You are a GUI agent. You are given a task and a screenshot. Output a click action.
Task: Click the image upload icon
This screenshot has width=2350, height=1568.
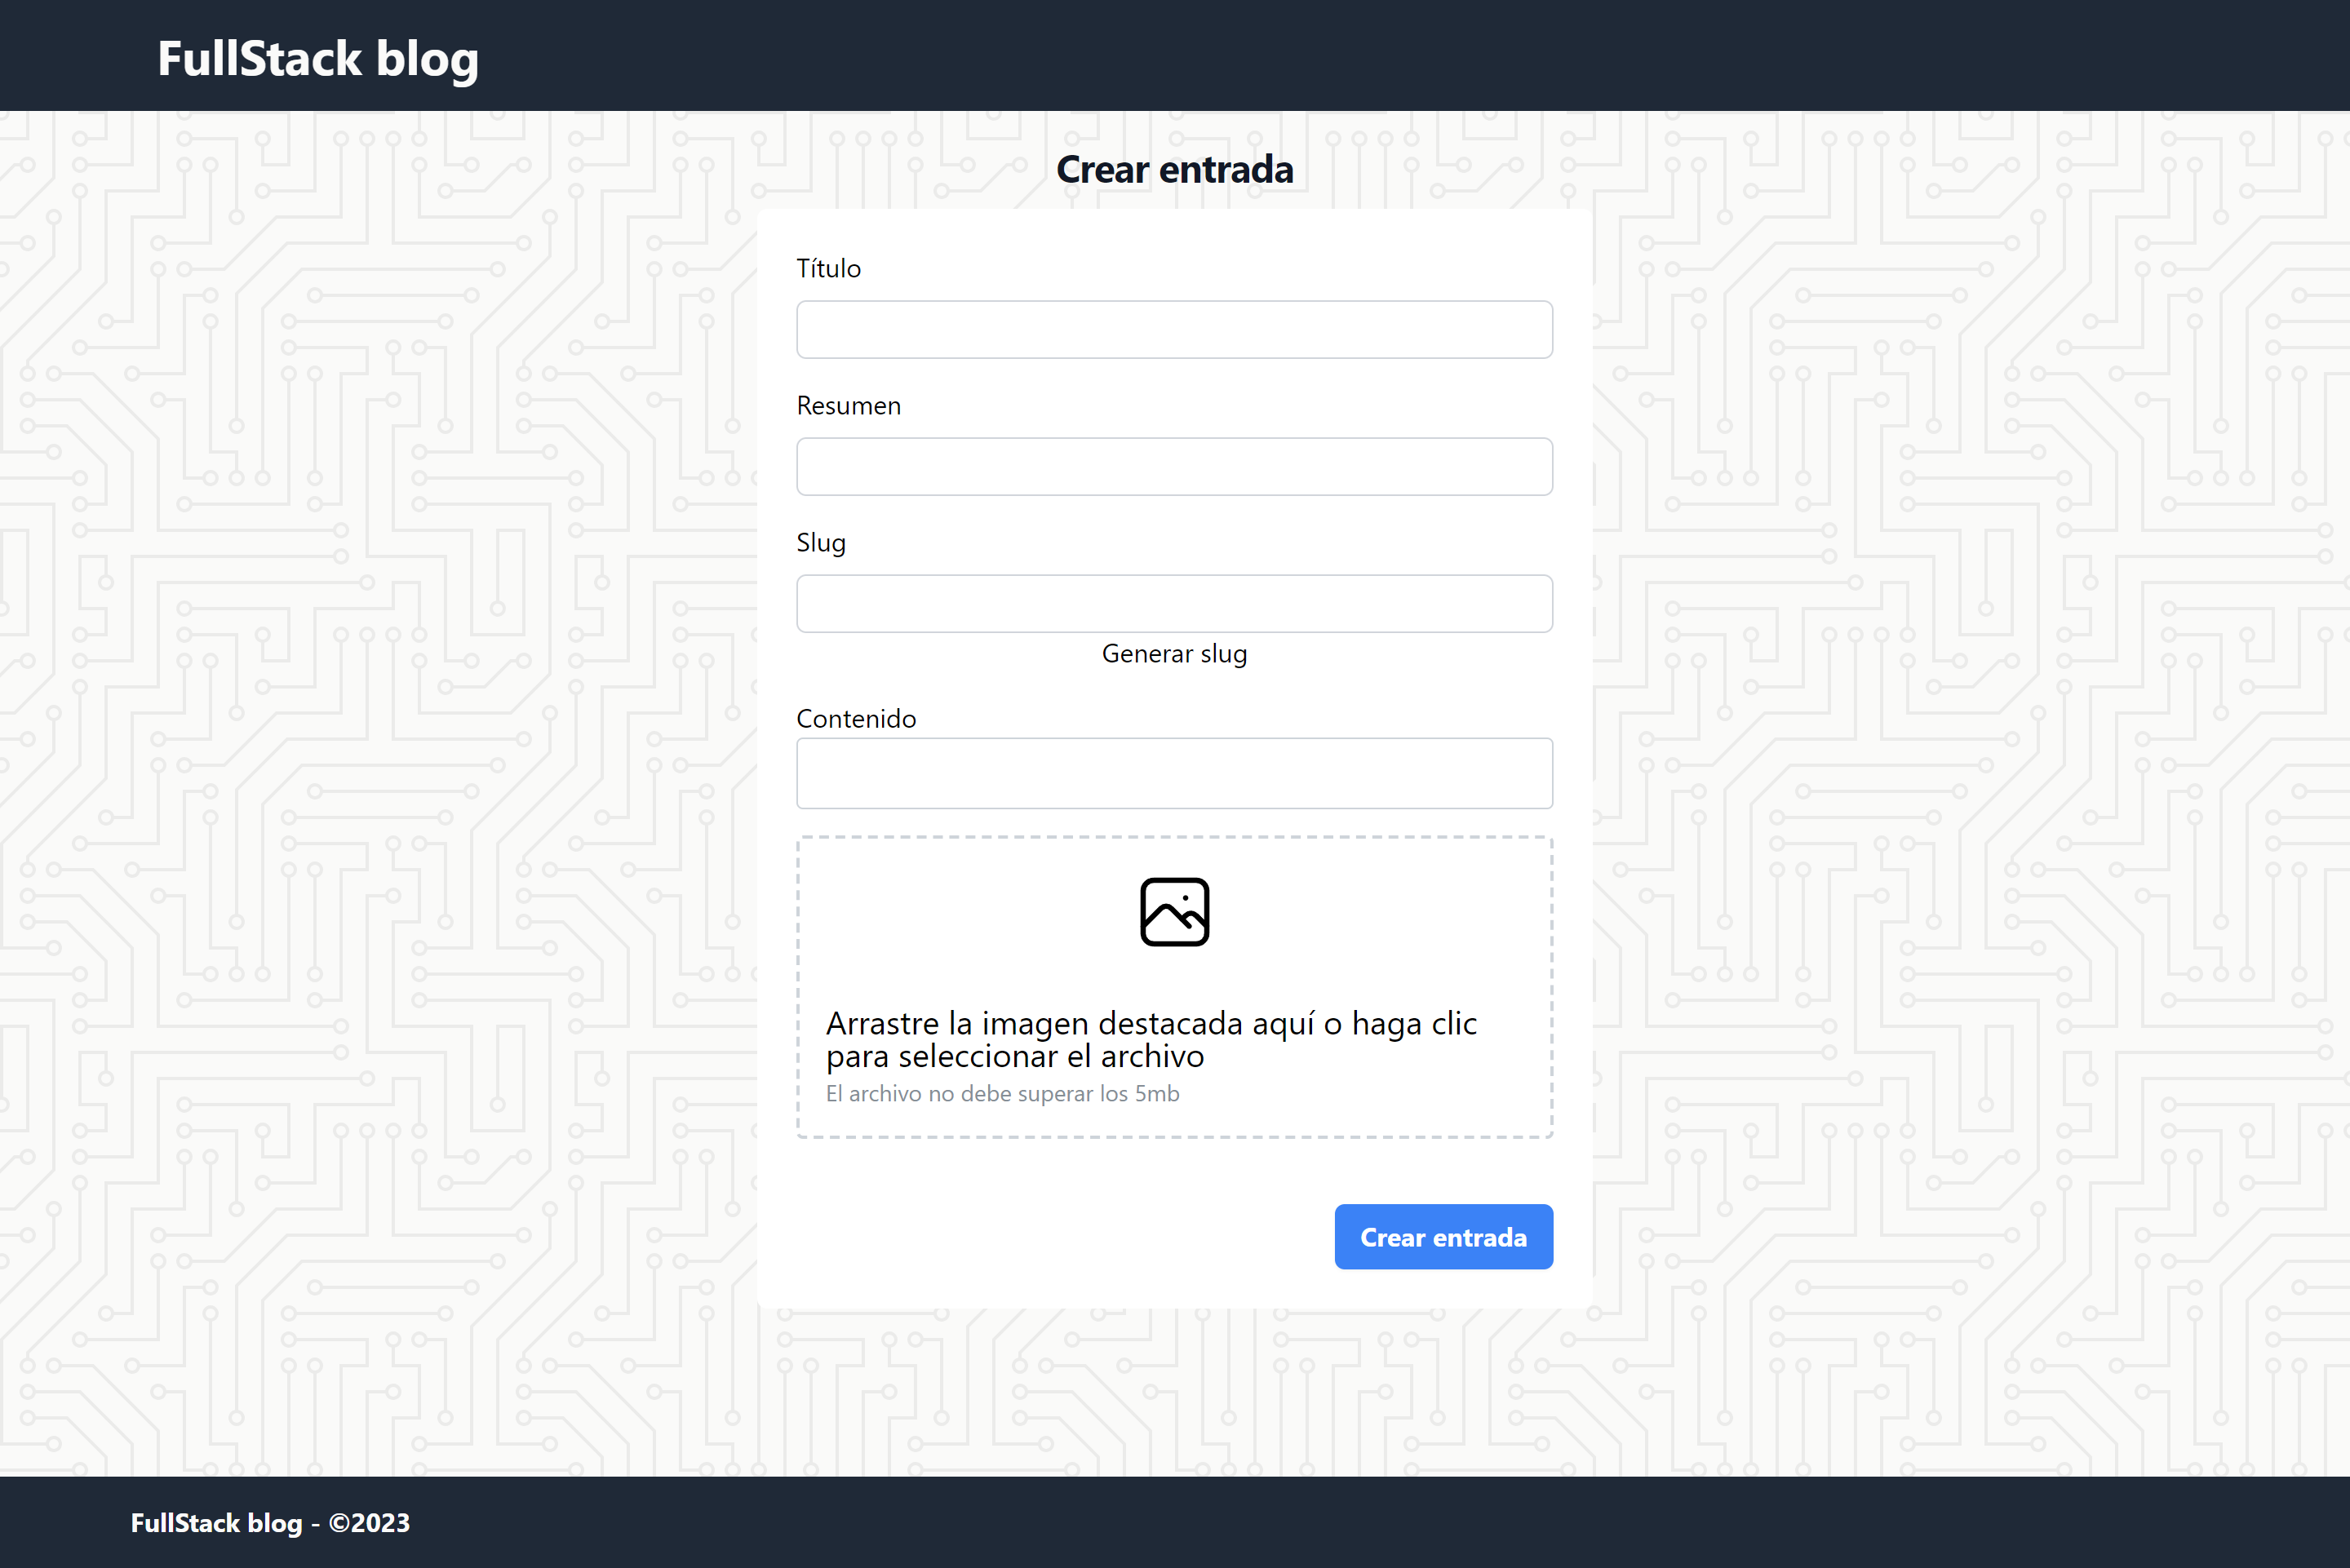click(1174, 912)
